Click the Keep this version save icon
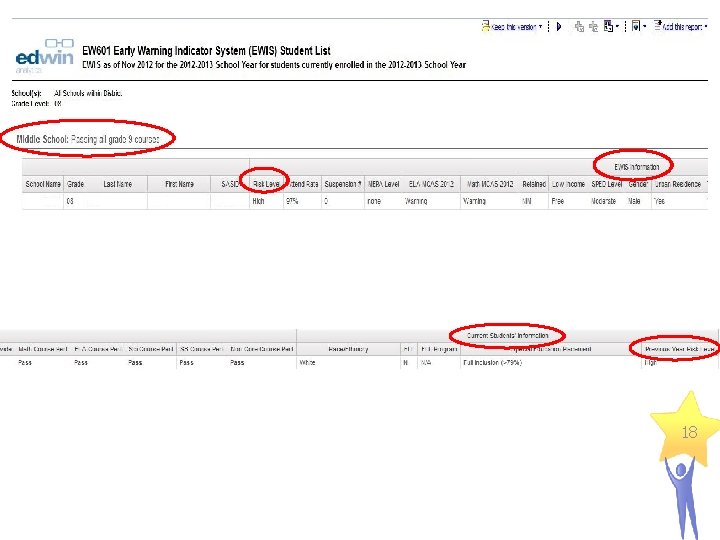The width and height of the screenshot is (720, 540). (485, 26)
